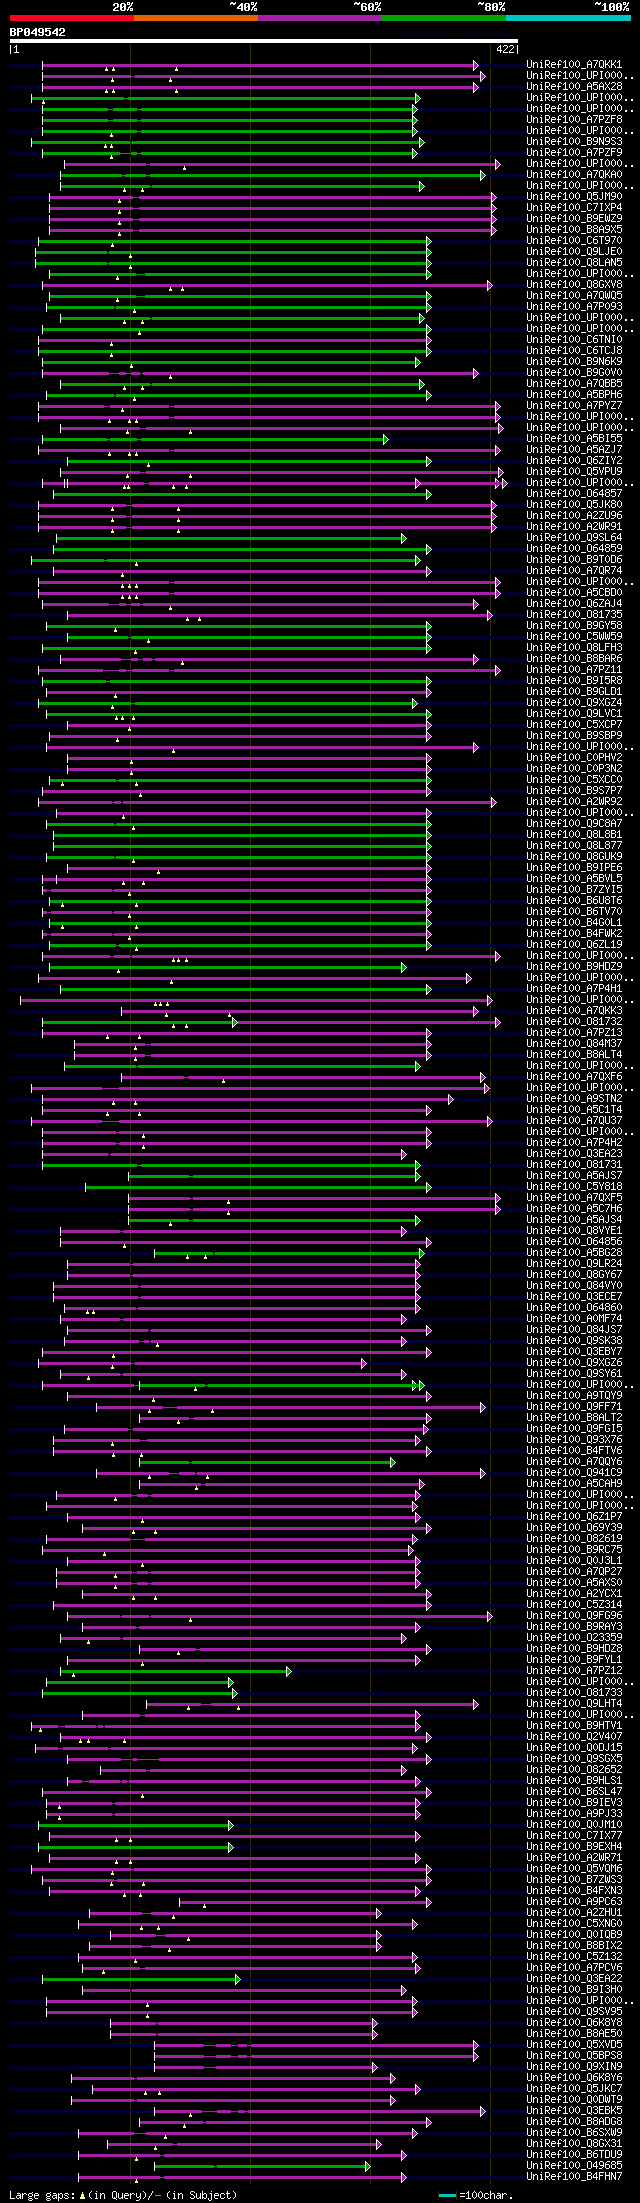Open hit UniRef100_Q5JM90
Image resolution: width=640 pixels, height=2203 pixels.
574,197
